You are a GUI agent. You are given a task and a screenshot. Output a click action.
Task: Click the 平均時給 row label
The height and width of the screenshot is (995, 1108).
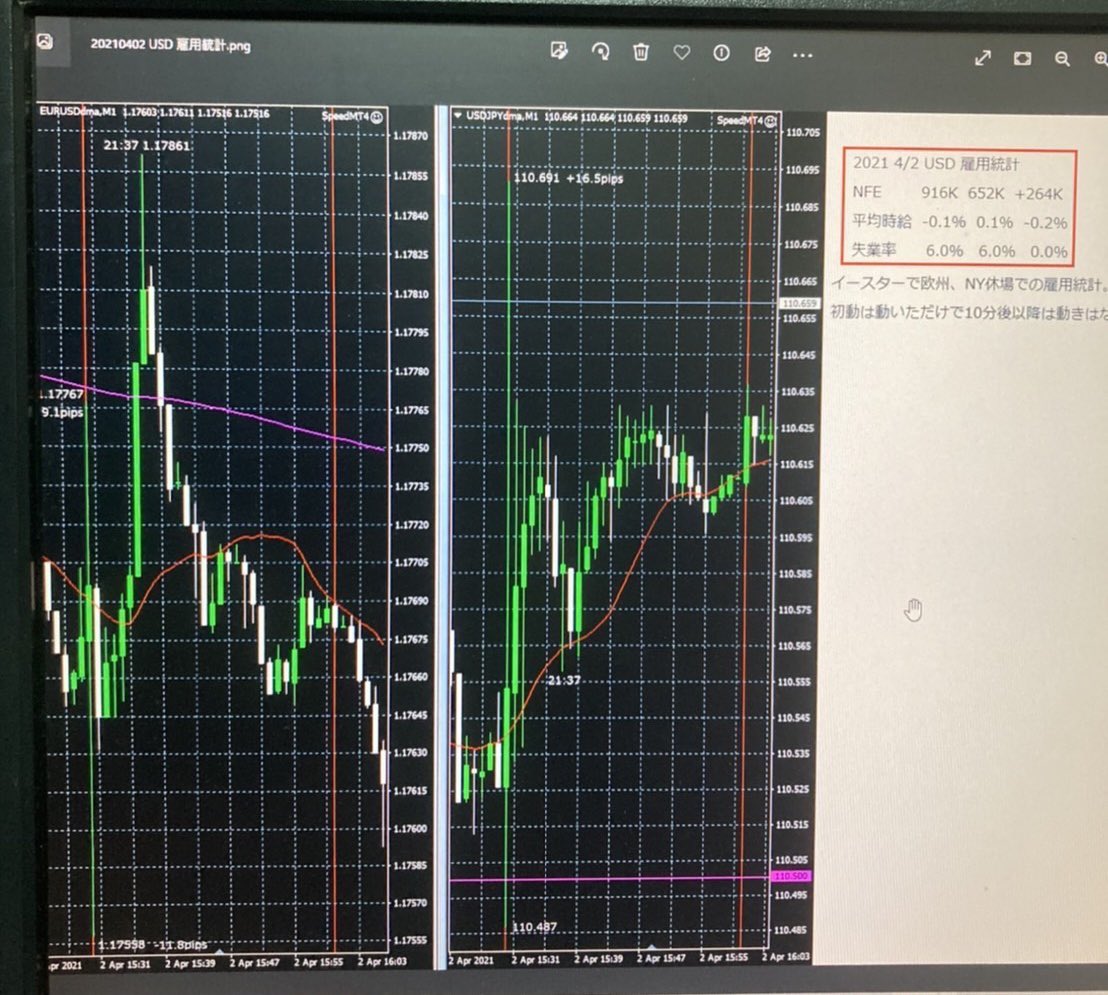coord(880,221)
